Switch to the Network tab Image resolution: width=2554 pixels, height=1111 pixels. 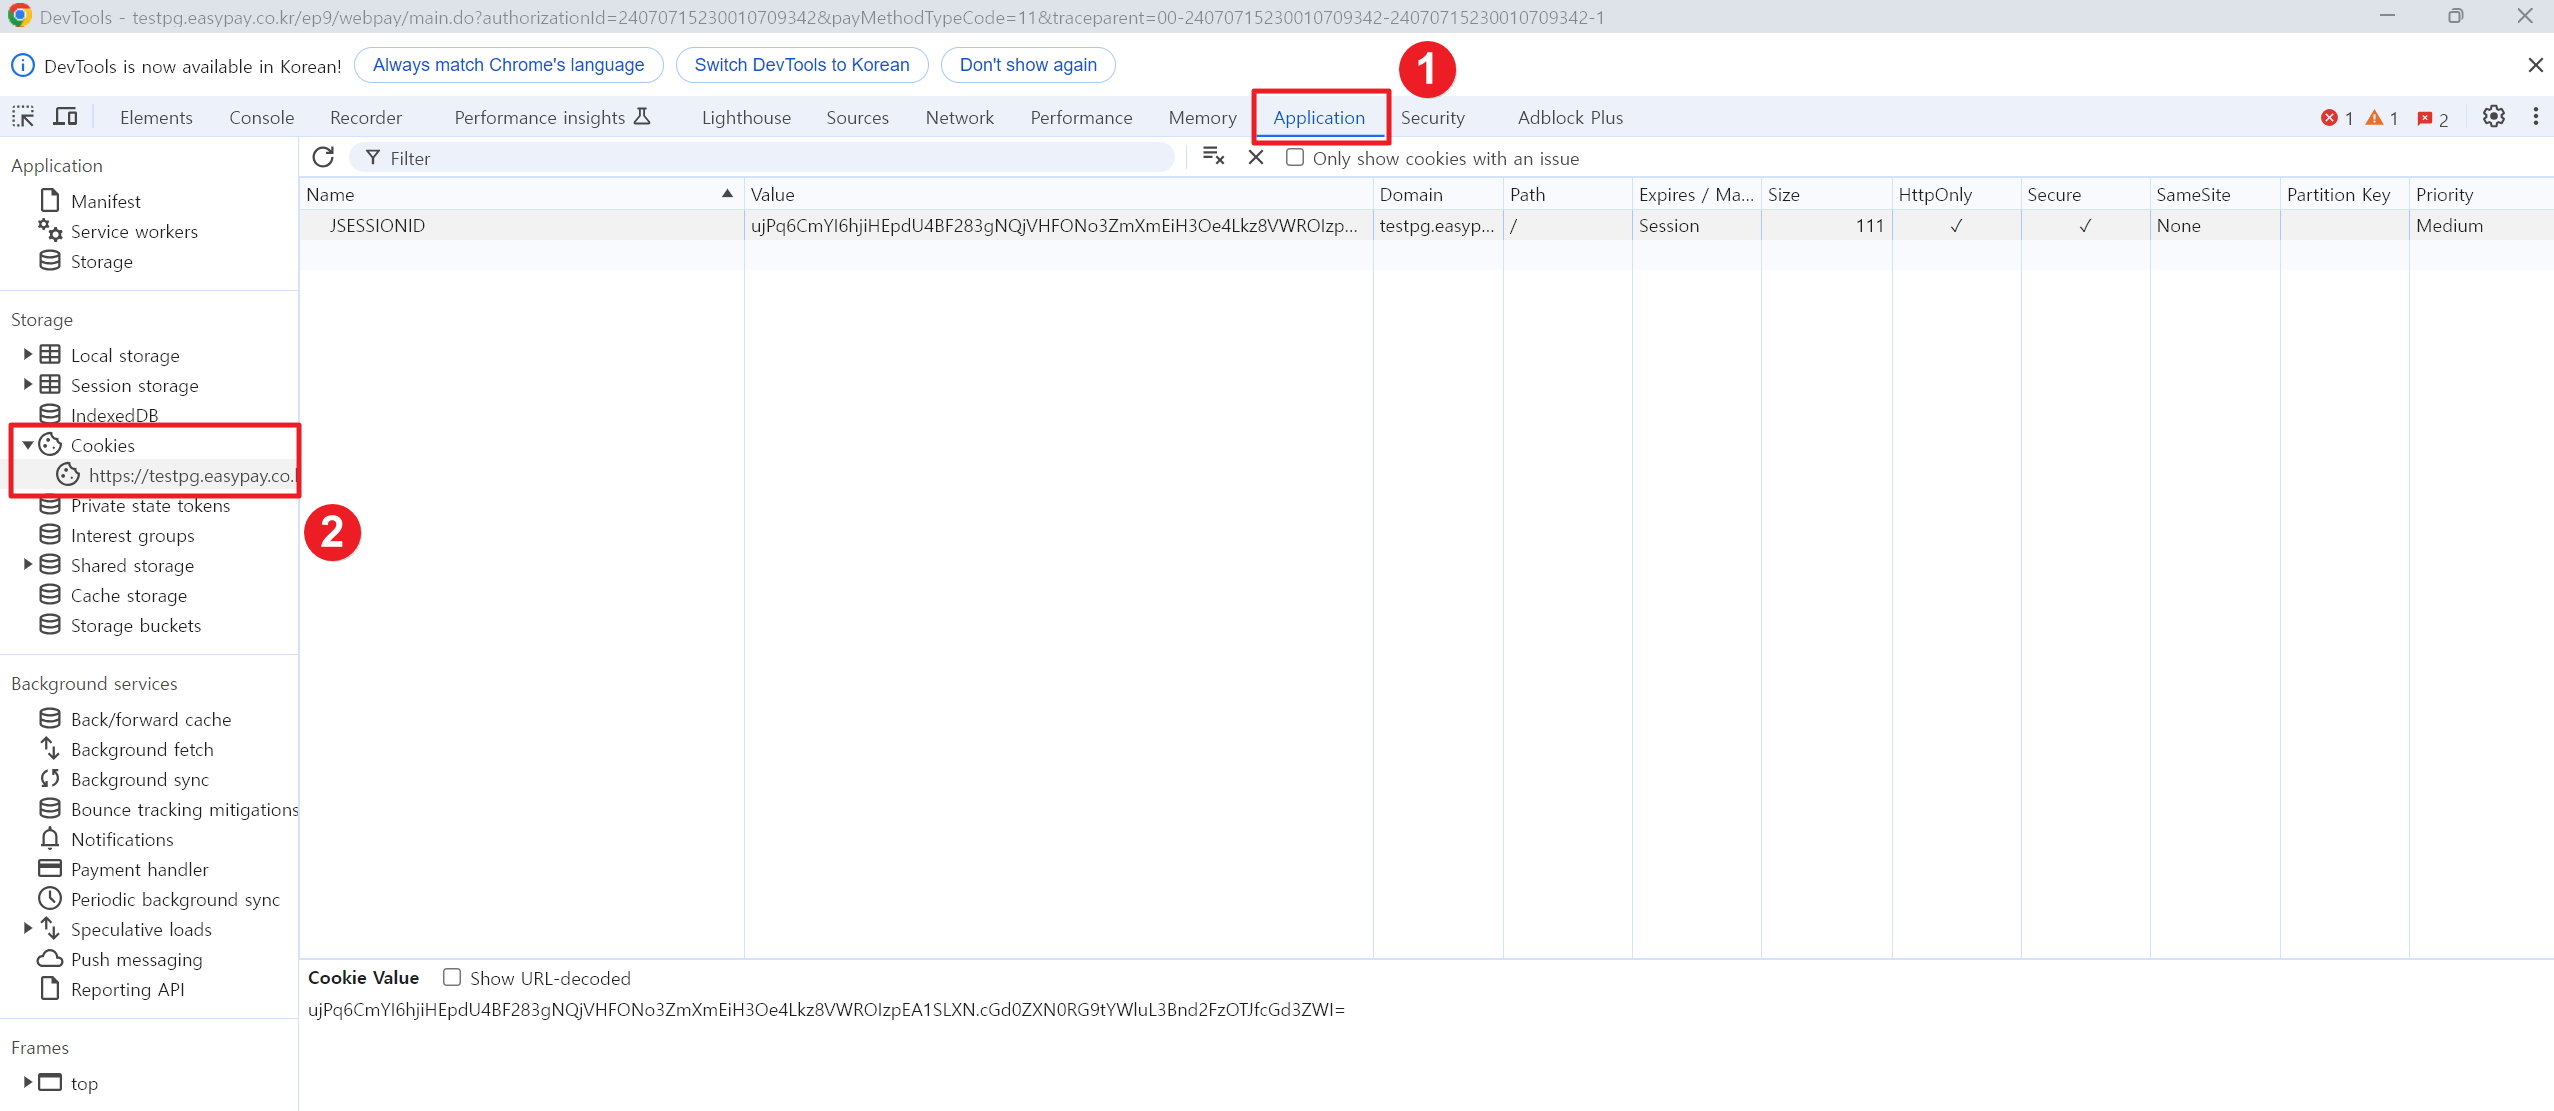click(959, 118)
